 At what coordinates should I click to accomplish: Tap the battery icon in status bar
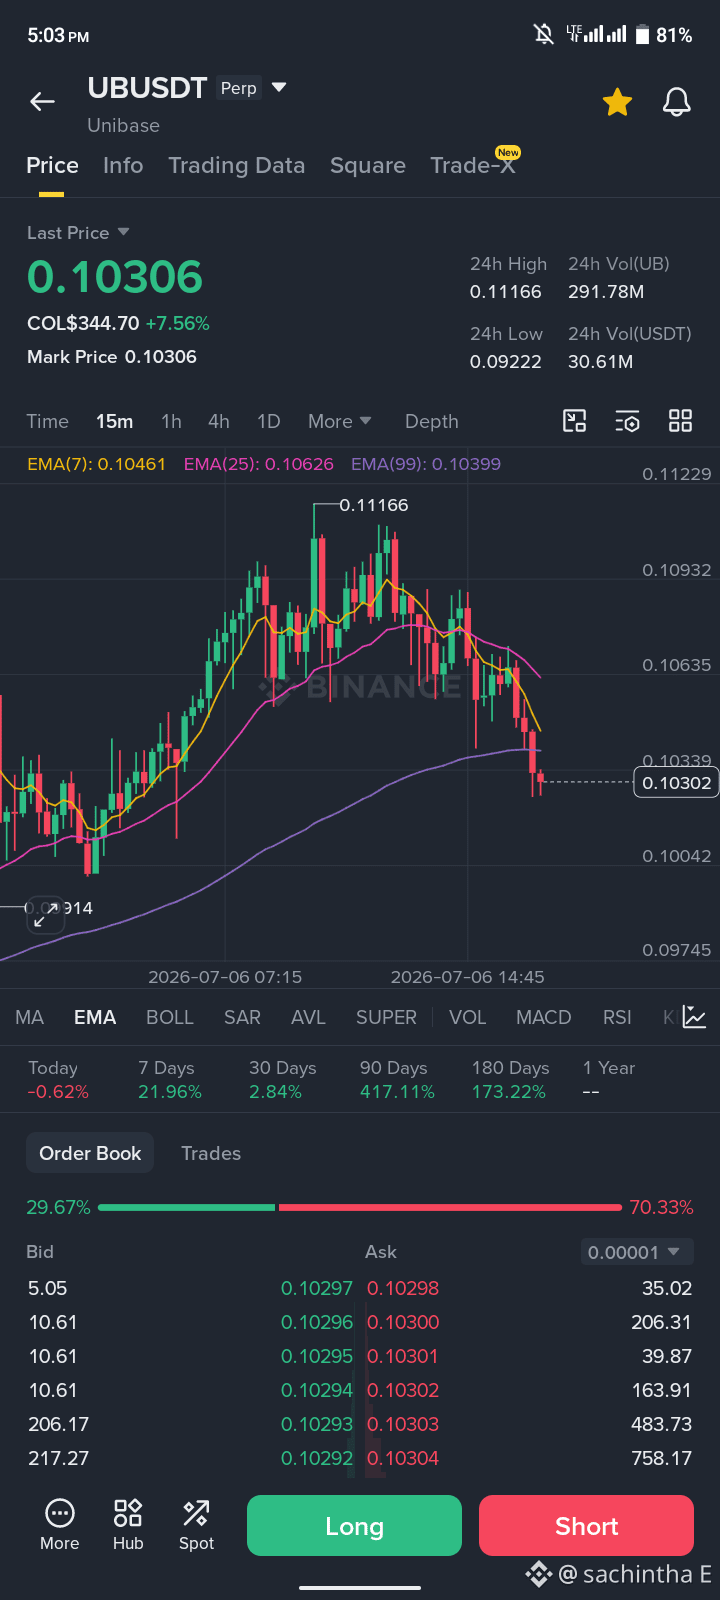coord(642,35)
